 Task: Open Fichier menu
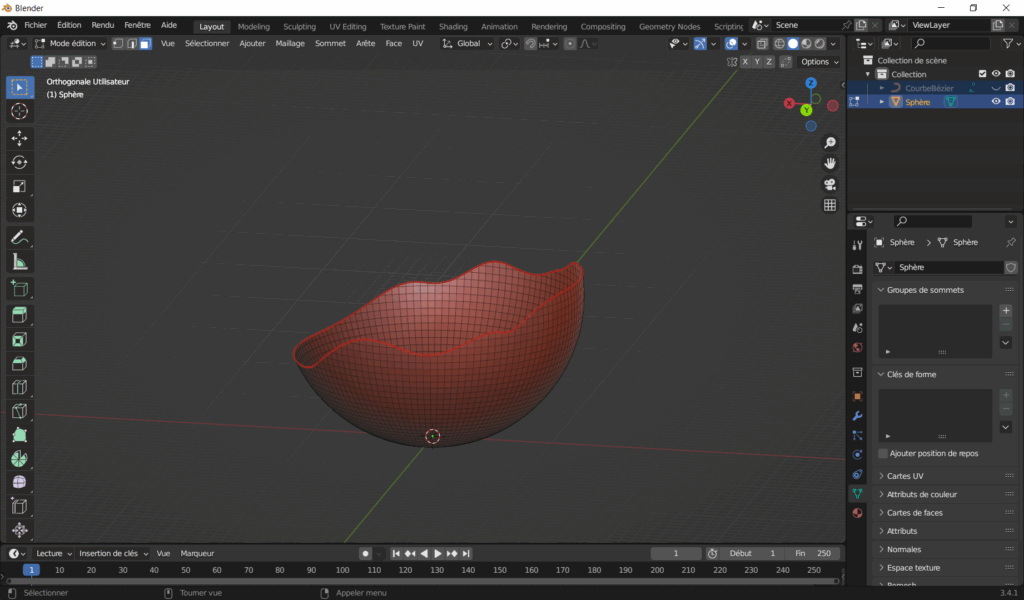tap(35, 25)
